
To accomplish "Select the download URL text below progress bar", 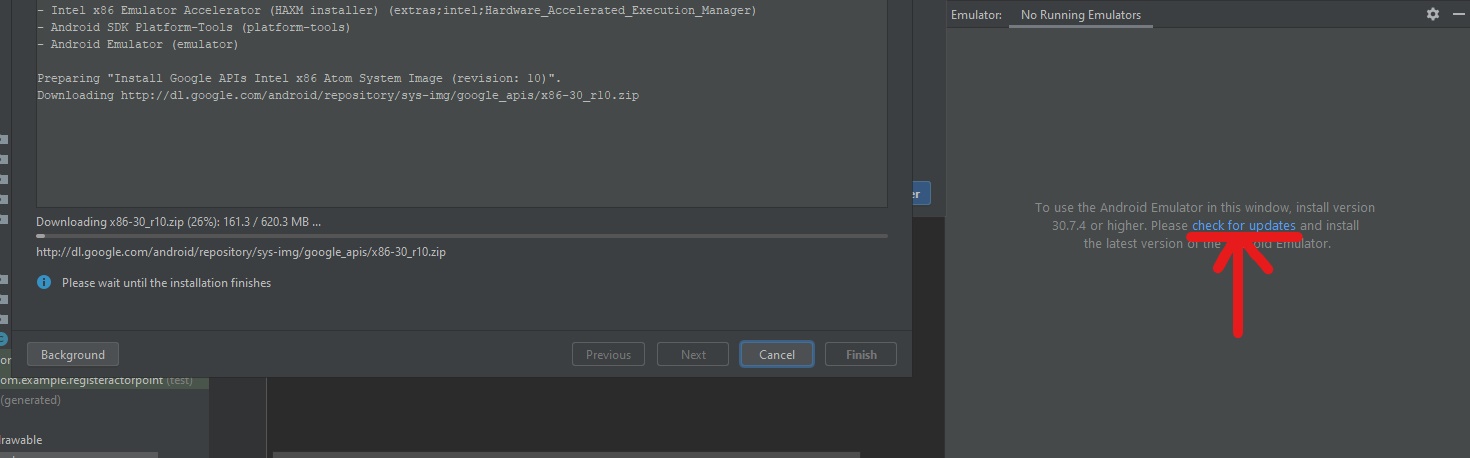I will 241,252.
